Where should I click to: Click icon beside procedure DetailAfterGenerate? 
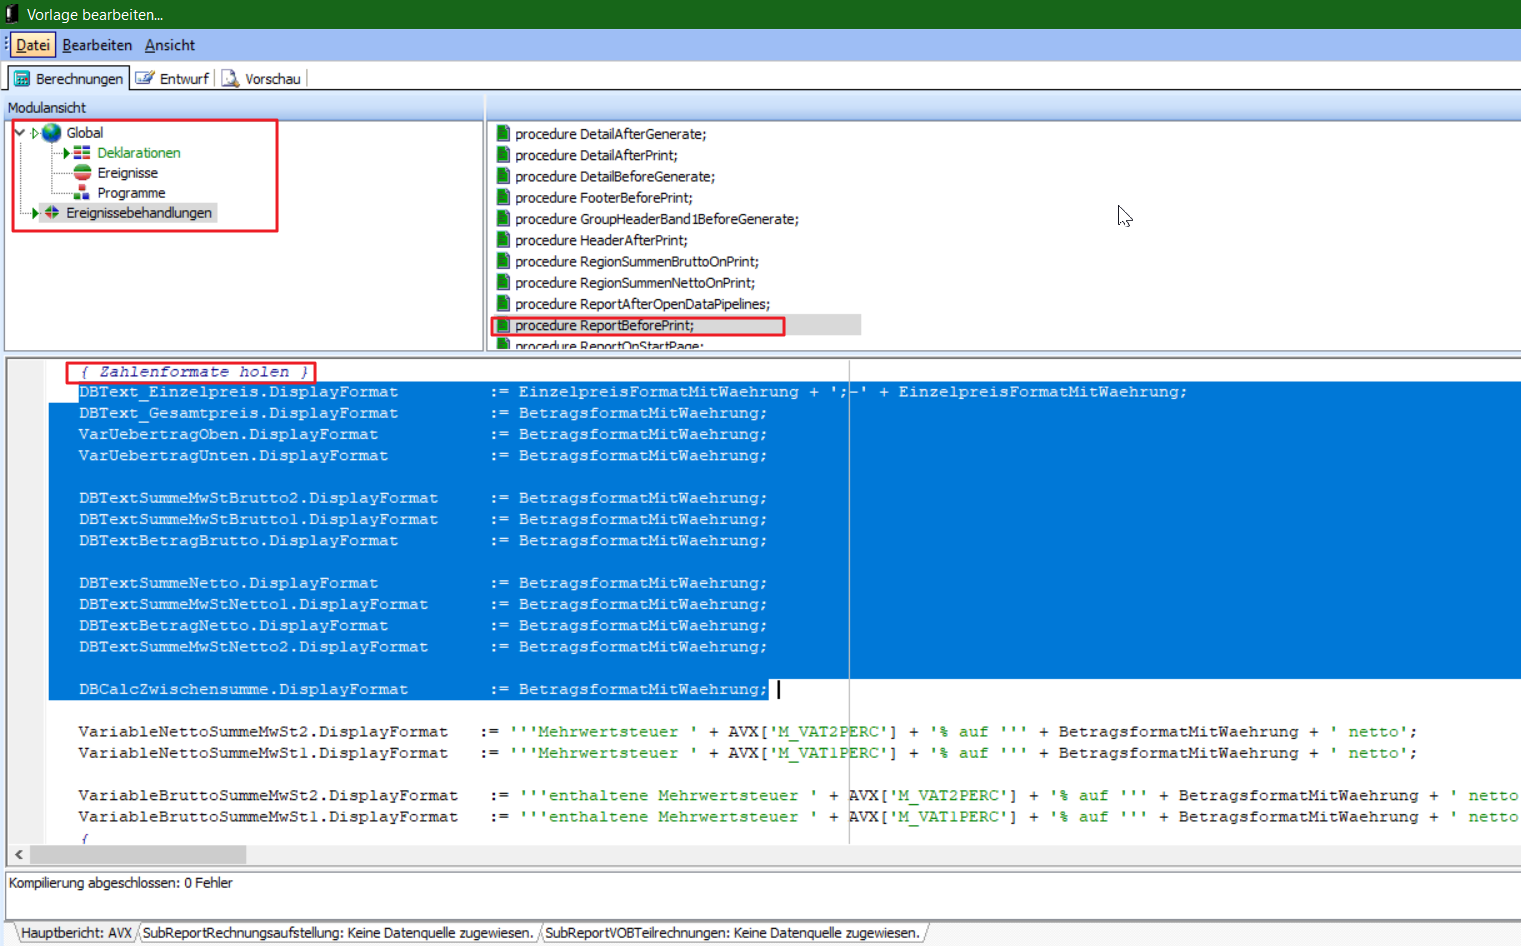(503, 134)
